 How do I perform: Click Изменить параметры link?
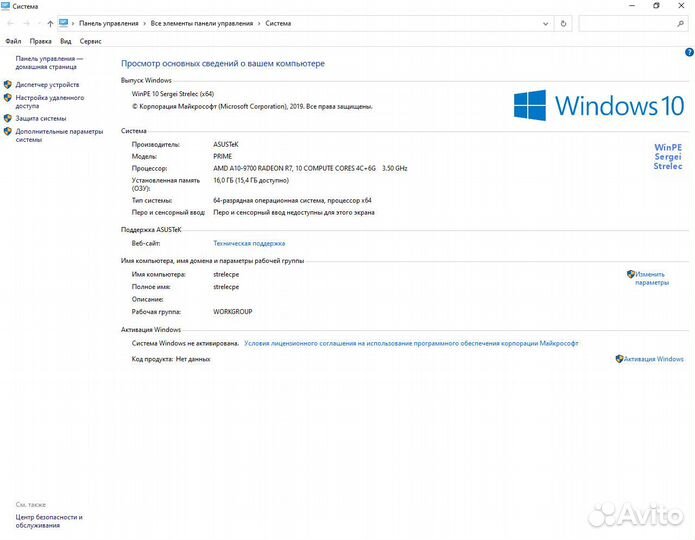(x=652, y=278)
